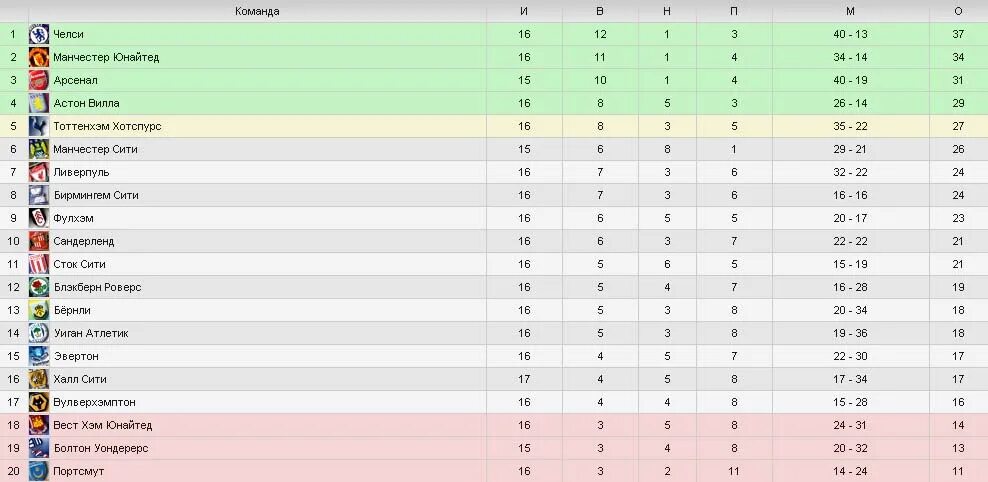This screenshot has width=988, height=482.
Task: Click the М goals column header
Action: 850,11
